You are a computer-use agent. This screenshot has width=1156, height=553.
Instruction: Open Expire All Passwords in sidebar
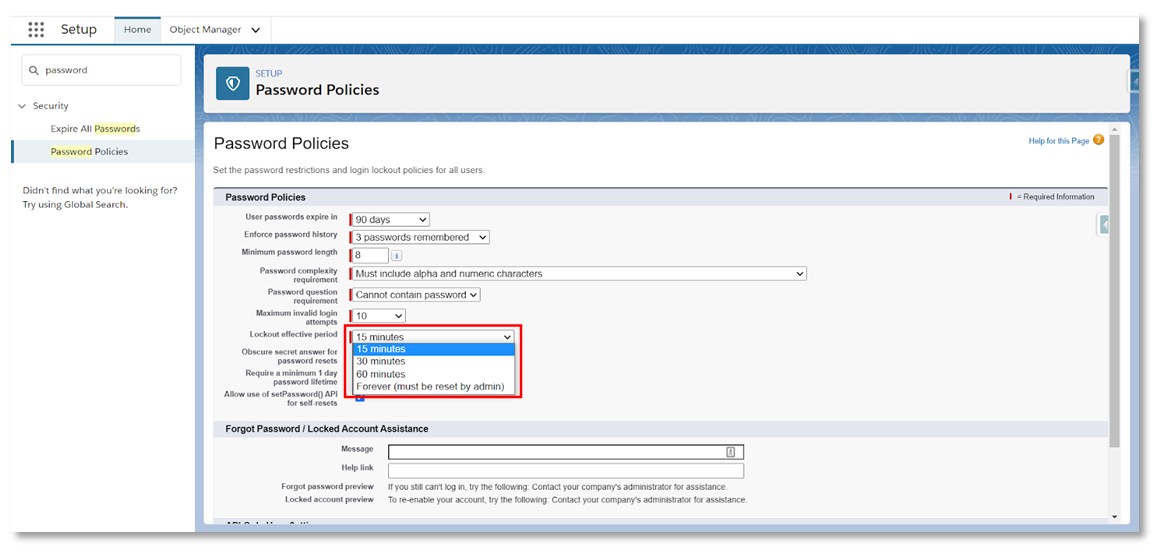[95, 128]
